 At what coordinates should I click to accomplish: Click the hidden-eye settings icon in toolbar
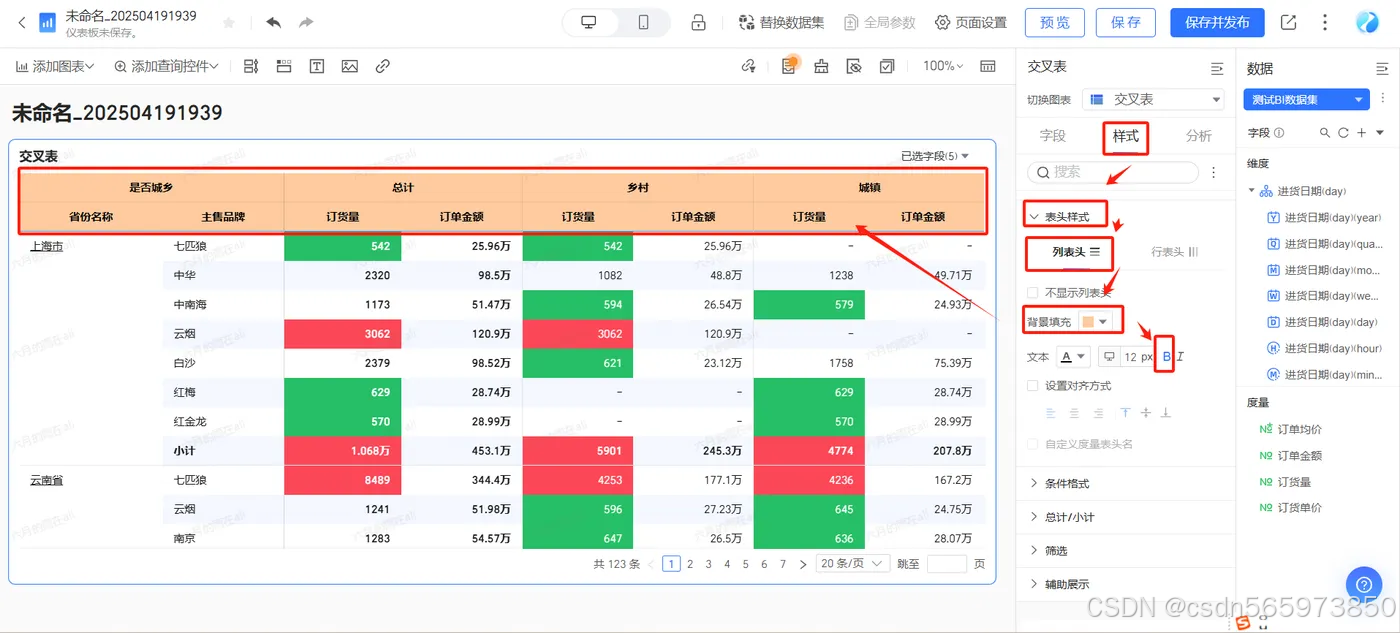coord(854,66)
